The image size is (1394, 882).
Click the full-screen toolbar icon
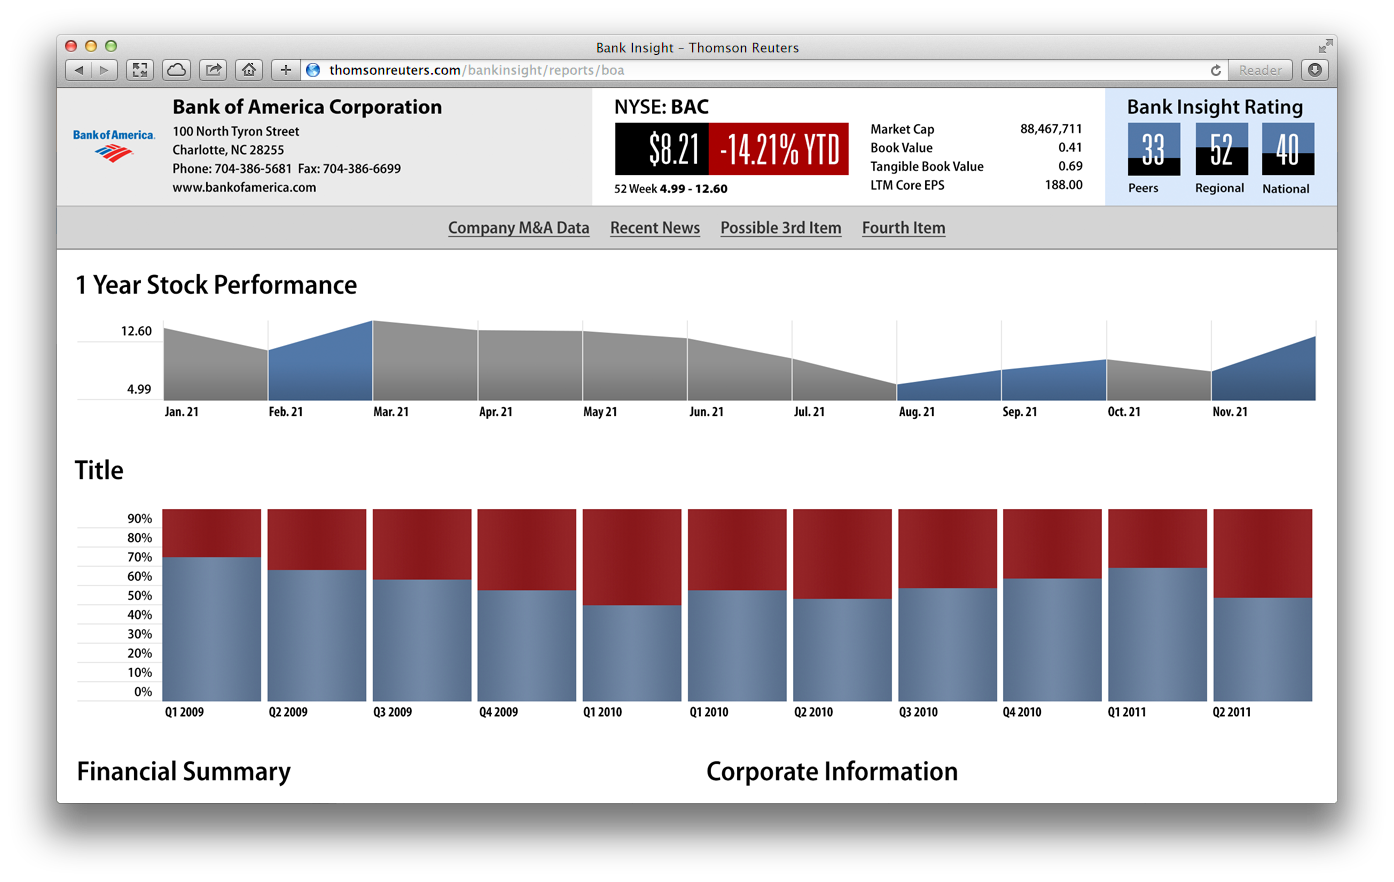pos(140,70)
